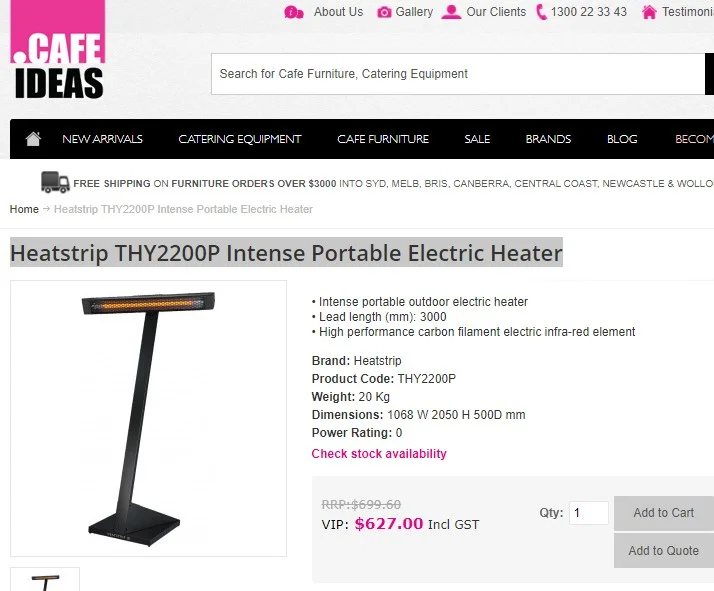The image size is (714, 591).
Task: Click the home icon in navigation bar
Action: [33, 139]
